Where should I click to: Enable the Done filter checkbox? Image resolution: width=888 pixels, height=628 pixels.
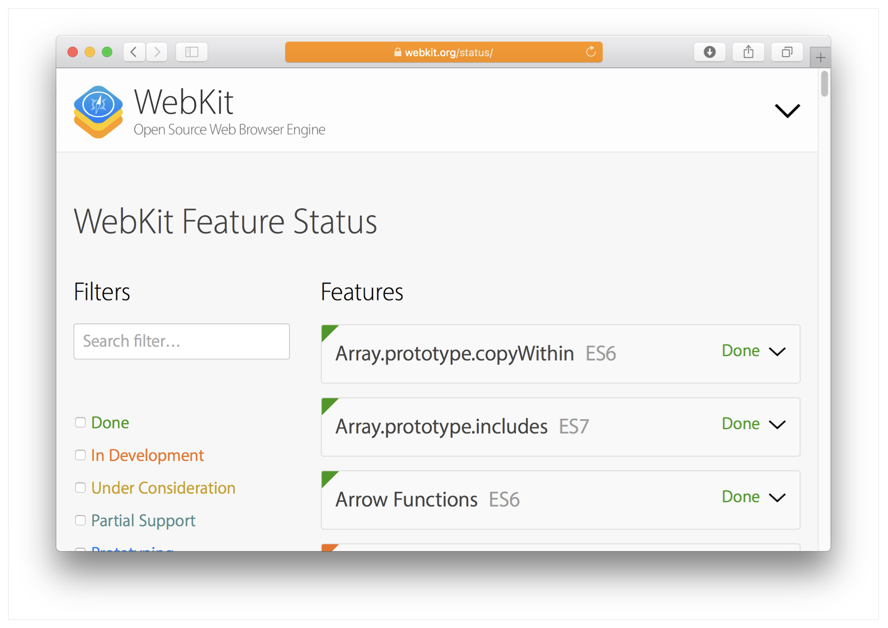coord(80,423)
